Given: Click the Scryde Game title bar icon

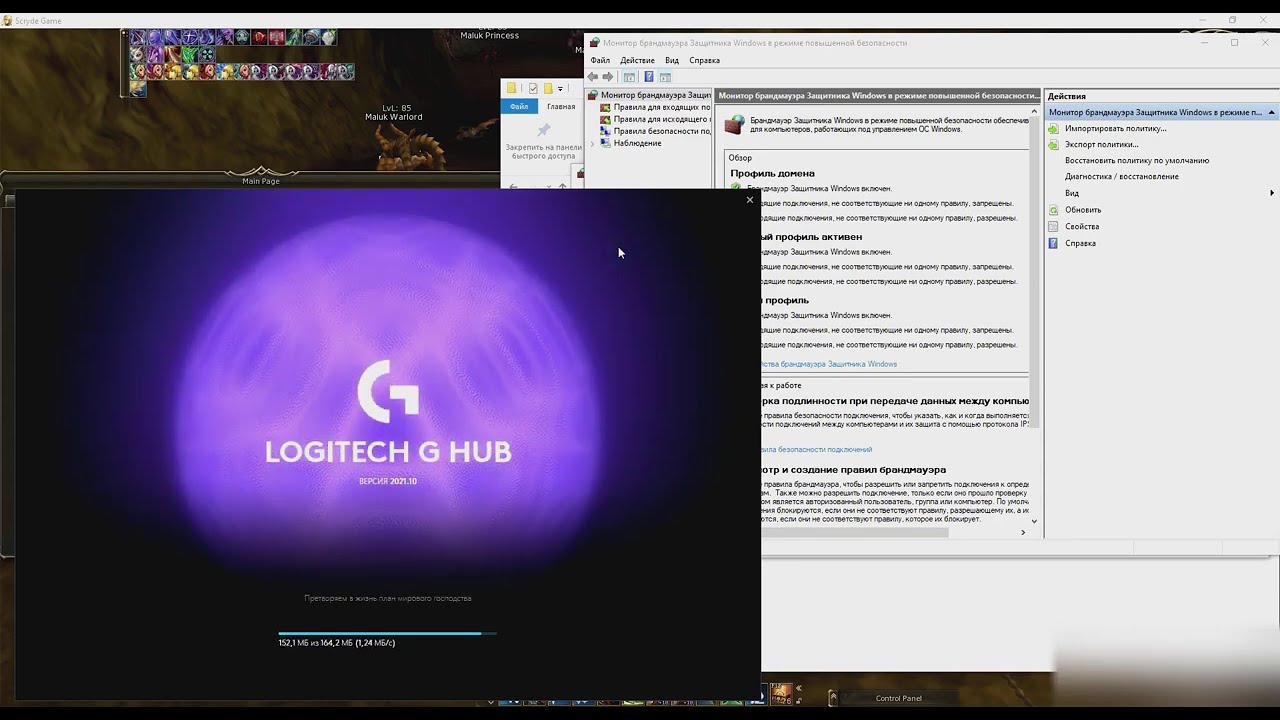Looking at the screenshot, I should coord(7,20).
